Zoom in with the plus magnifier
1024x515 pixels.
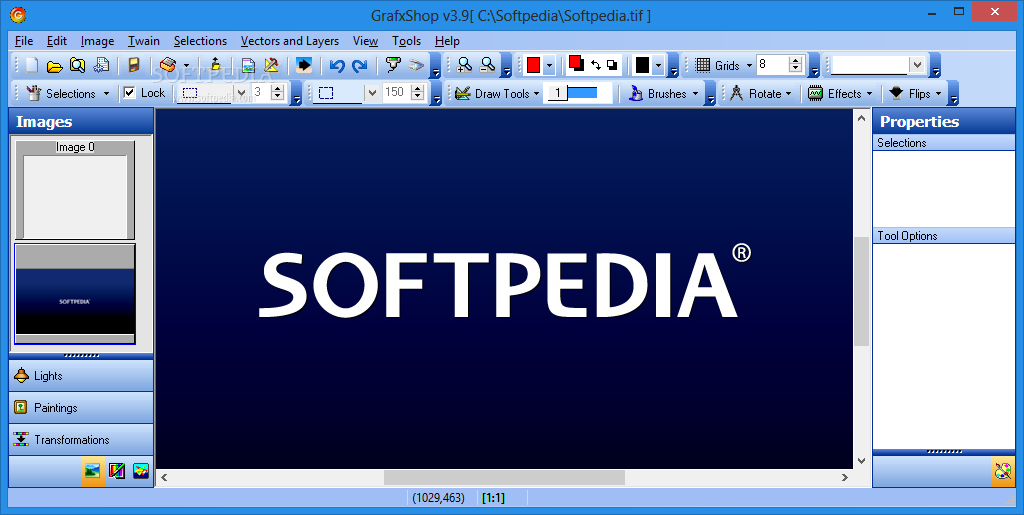[464, 65]
